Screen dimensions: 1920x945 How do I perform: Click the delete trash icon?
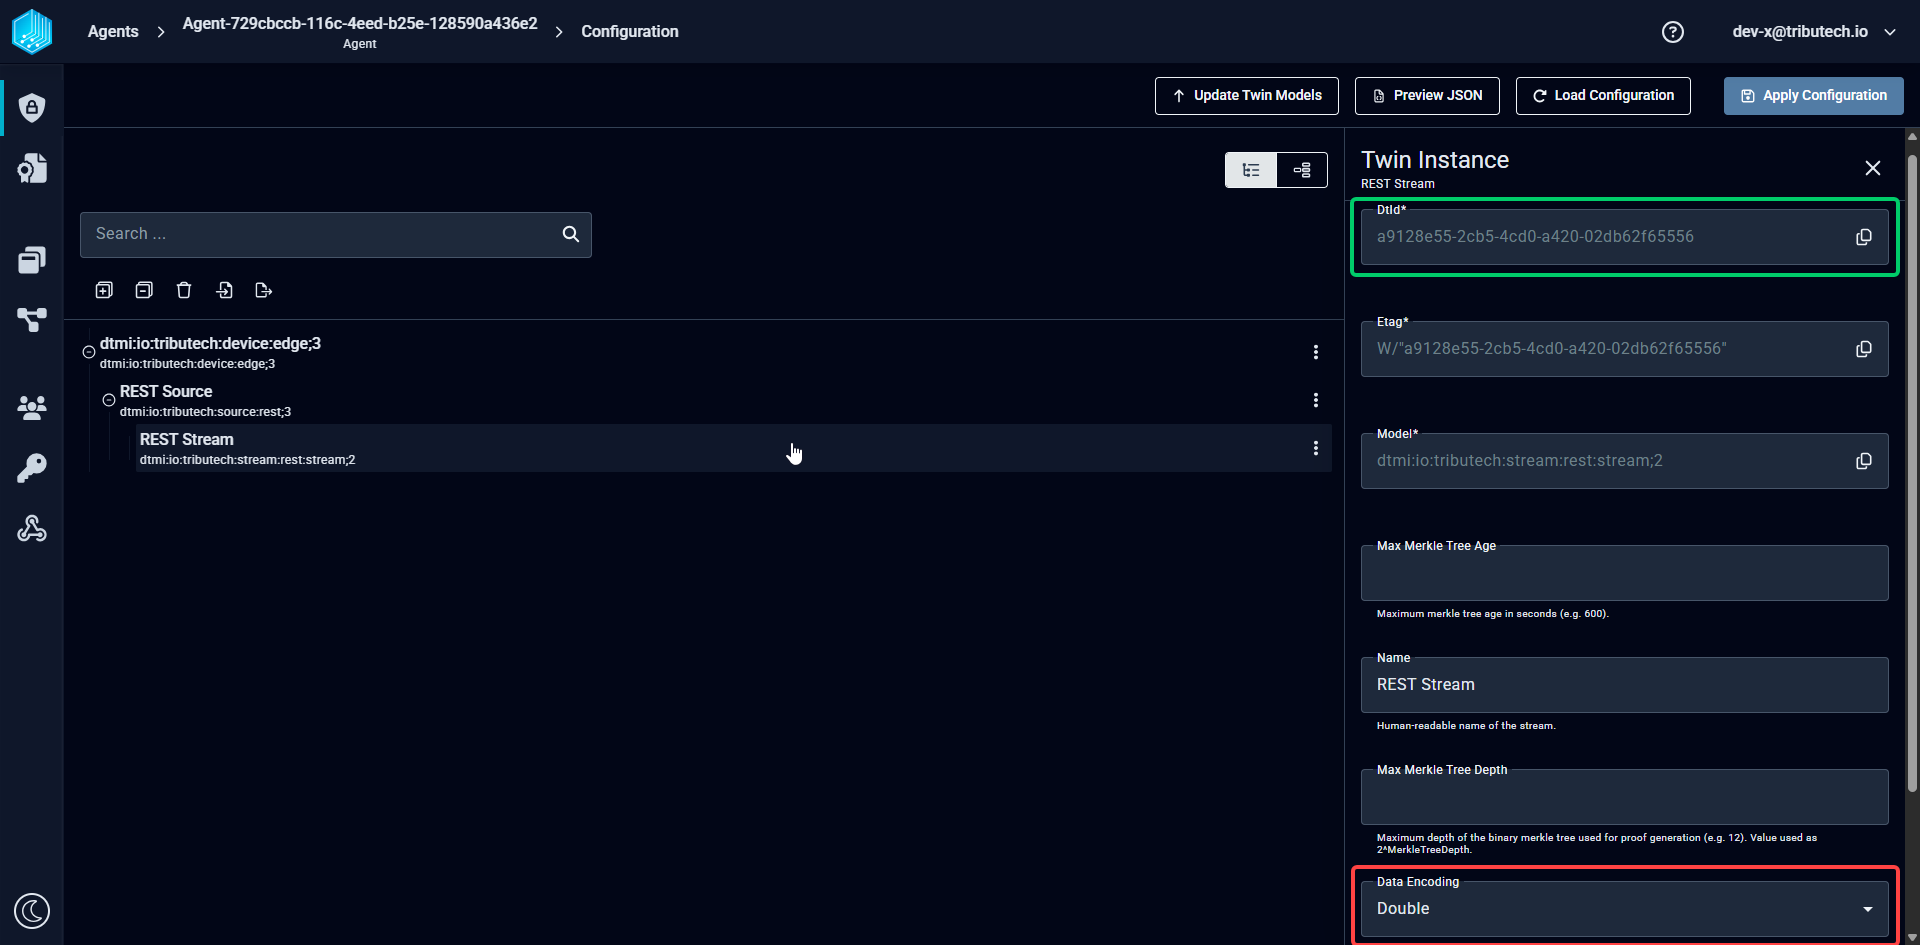[184, 290]
